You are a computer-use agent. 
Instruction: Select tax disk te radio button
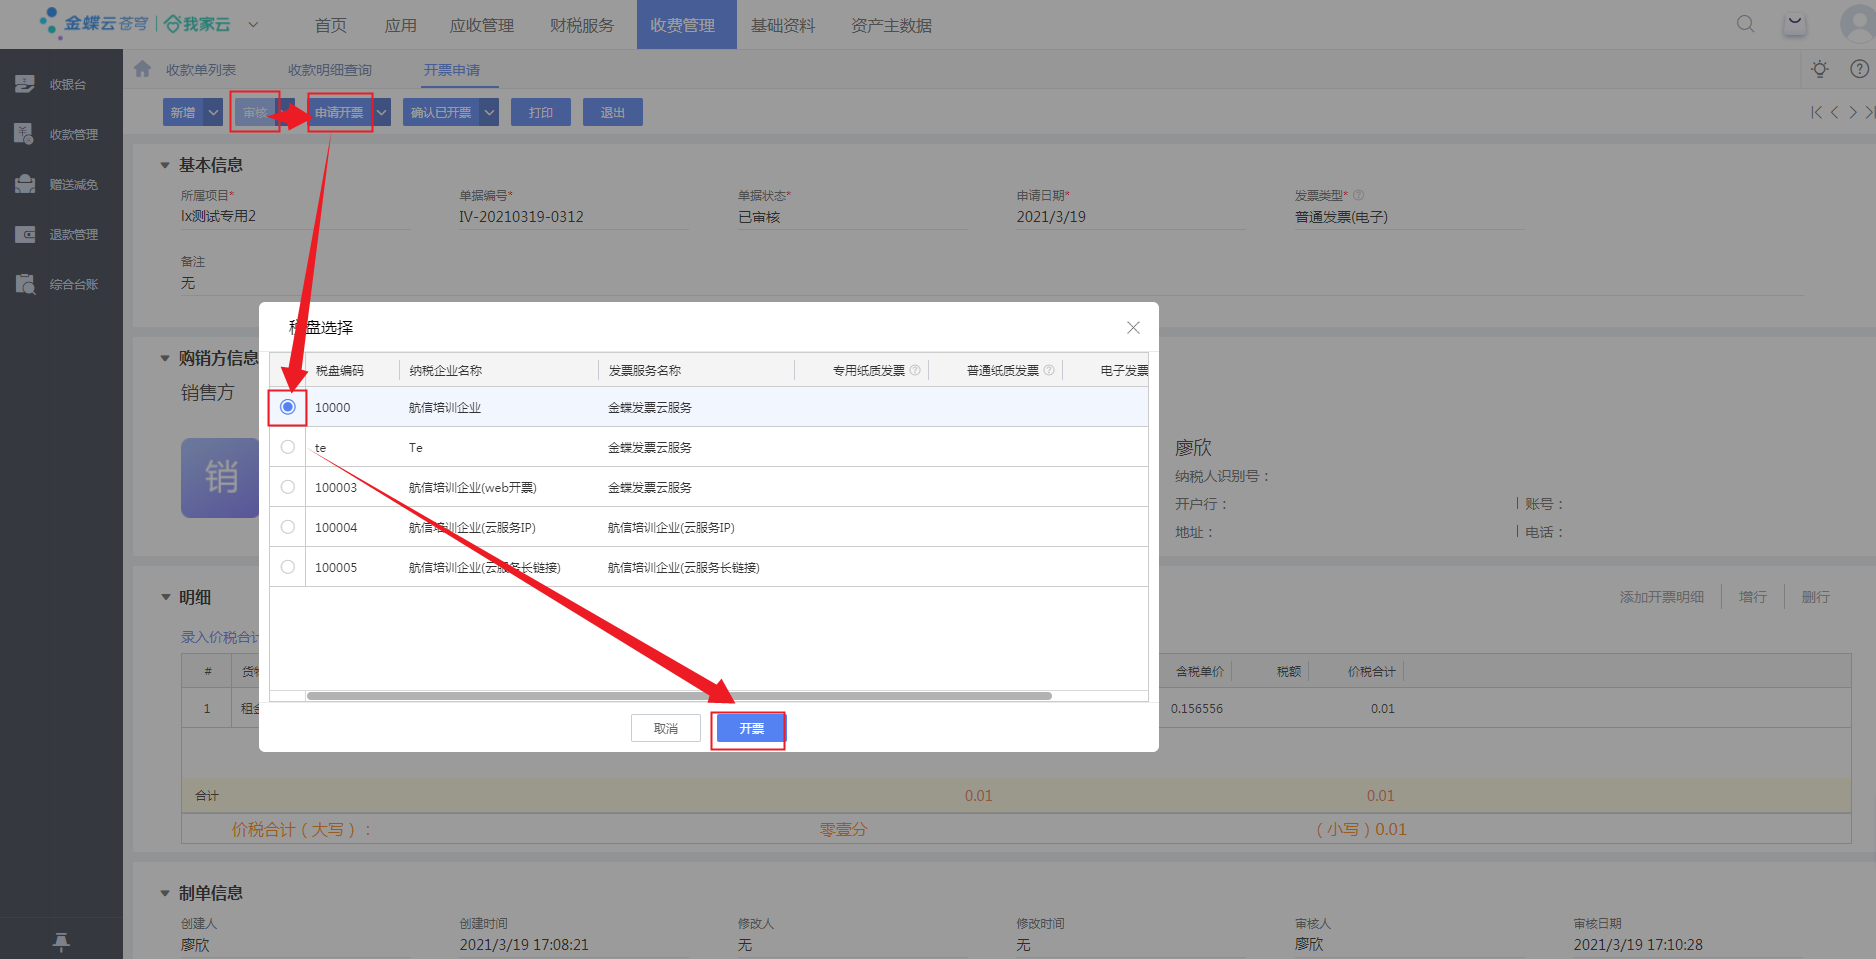coord(288,447)
